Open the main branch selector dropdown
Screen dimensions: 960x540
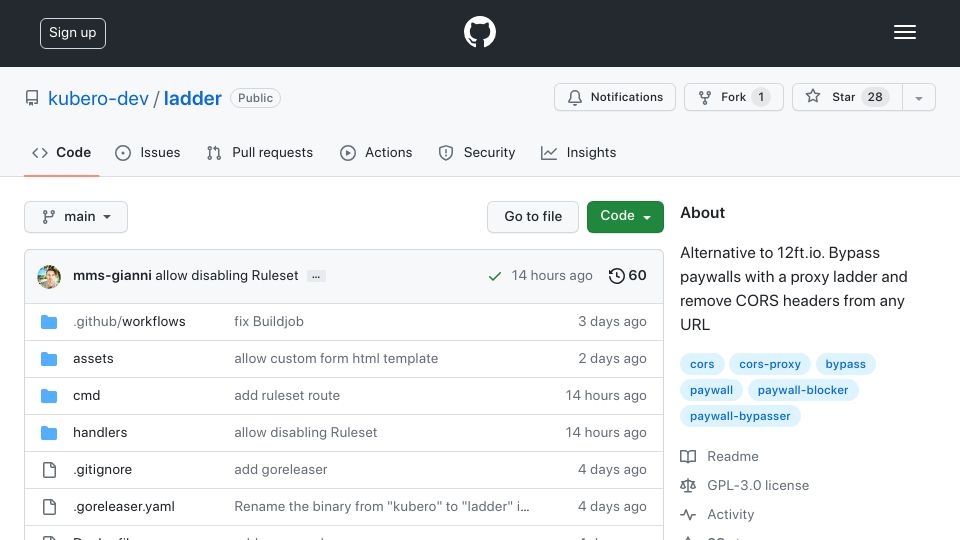click(76, 217)
